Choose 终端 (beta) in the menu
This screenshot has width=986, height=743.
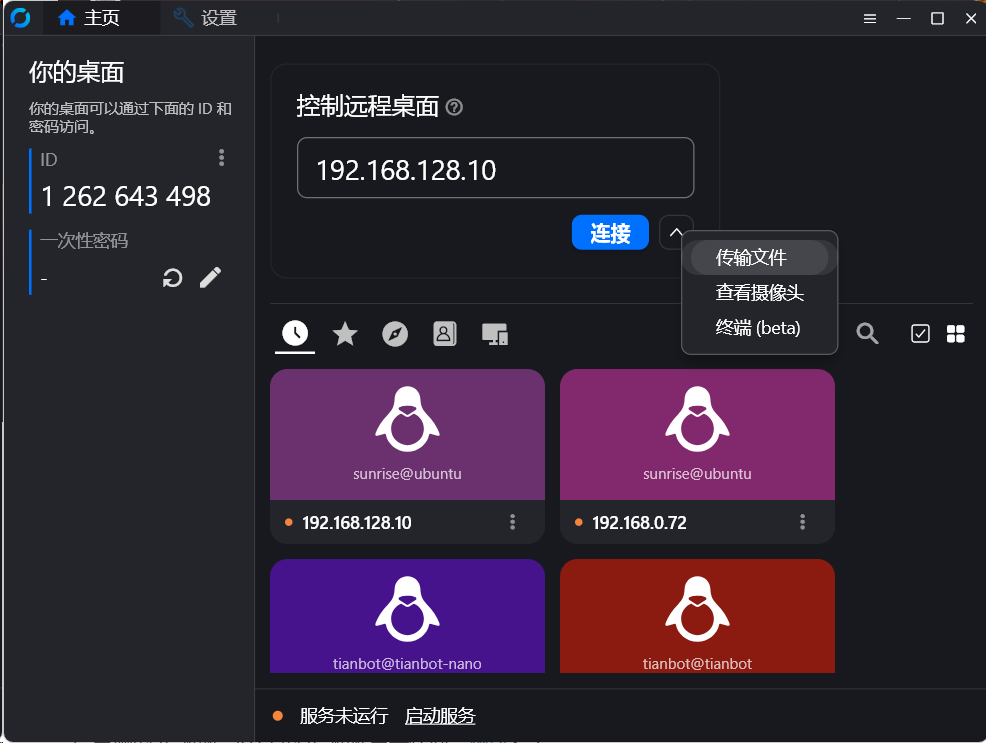(758, 328)
